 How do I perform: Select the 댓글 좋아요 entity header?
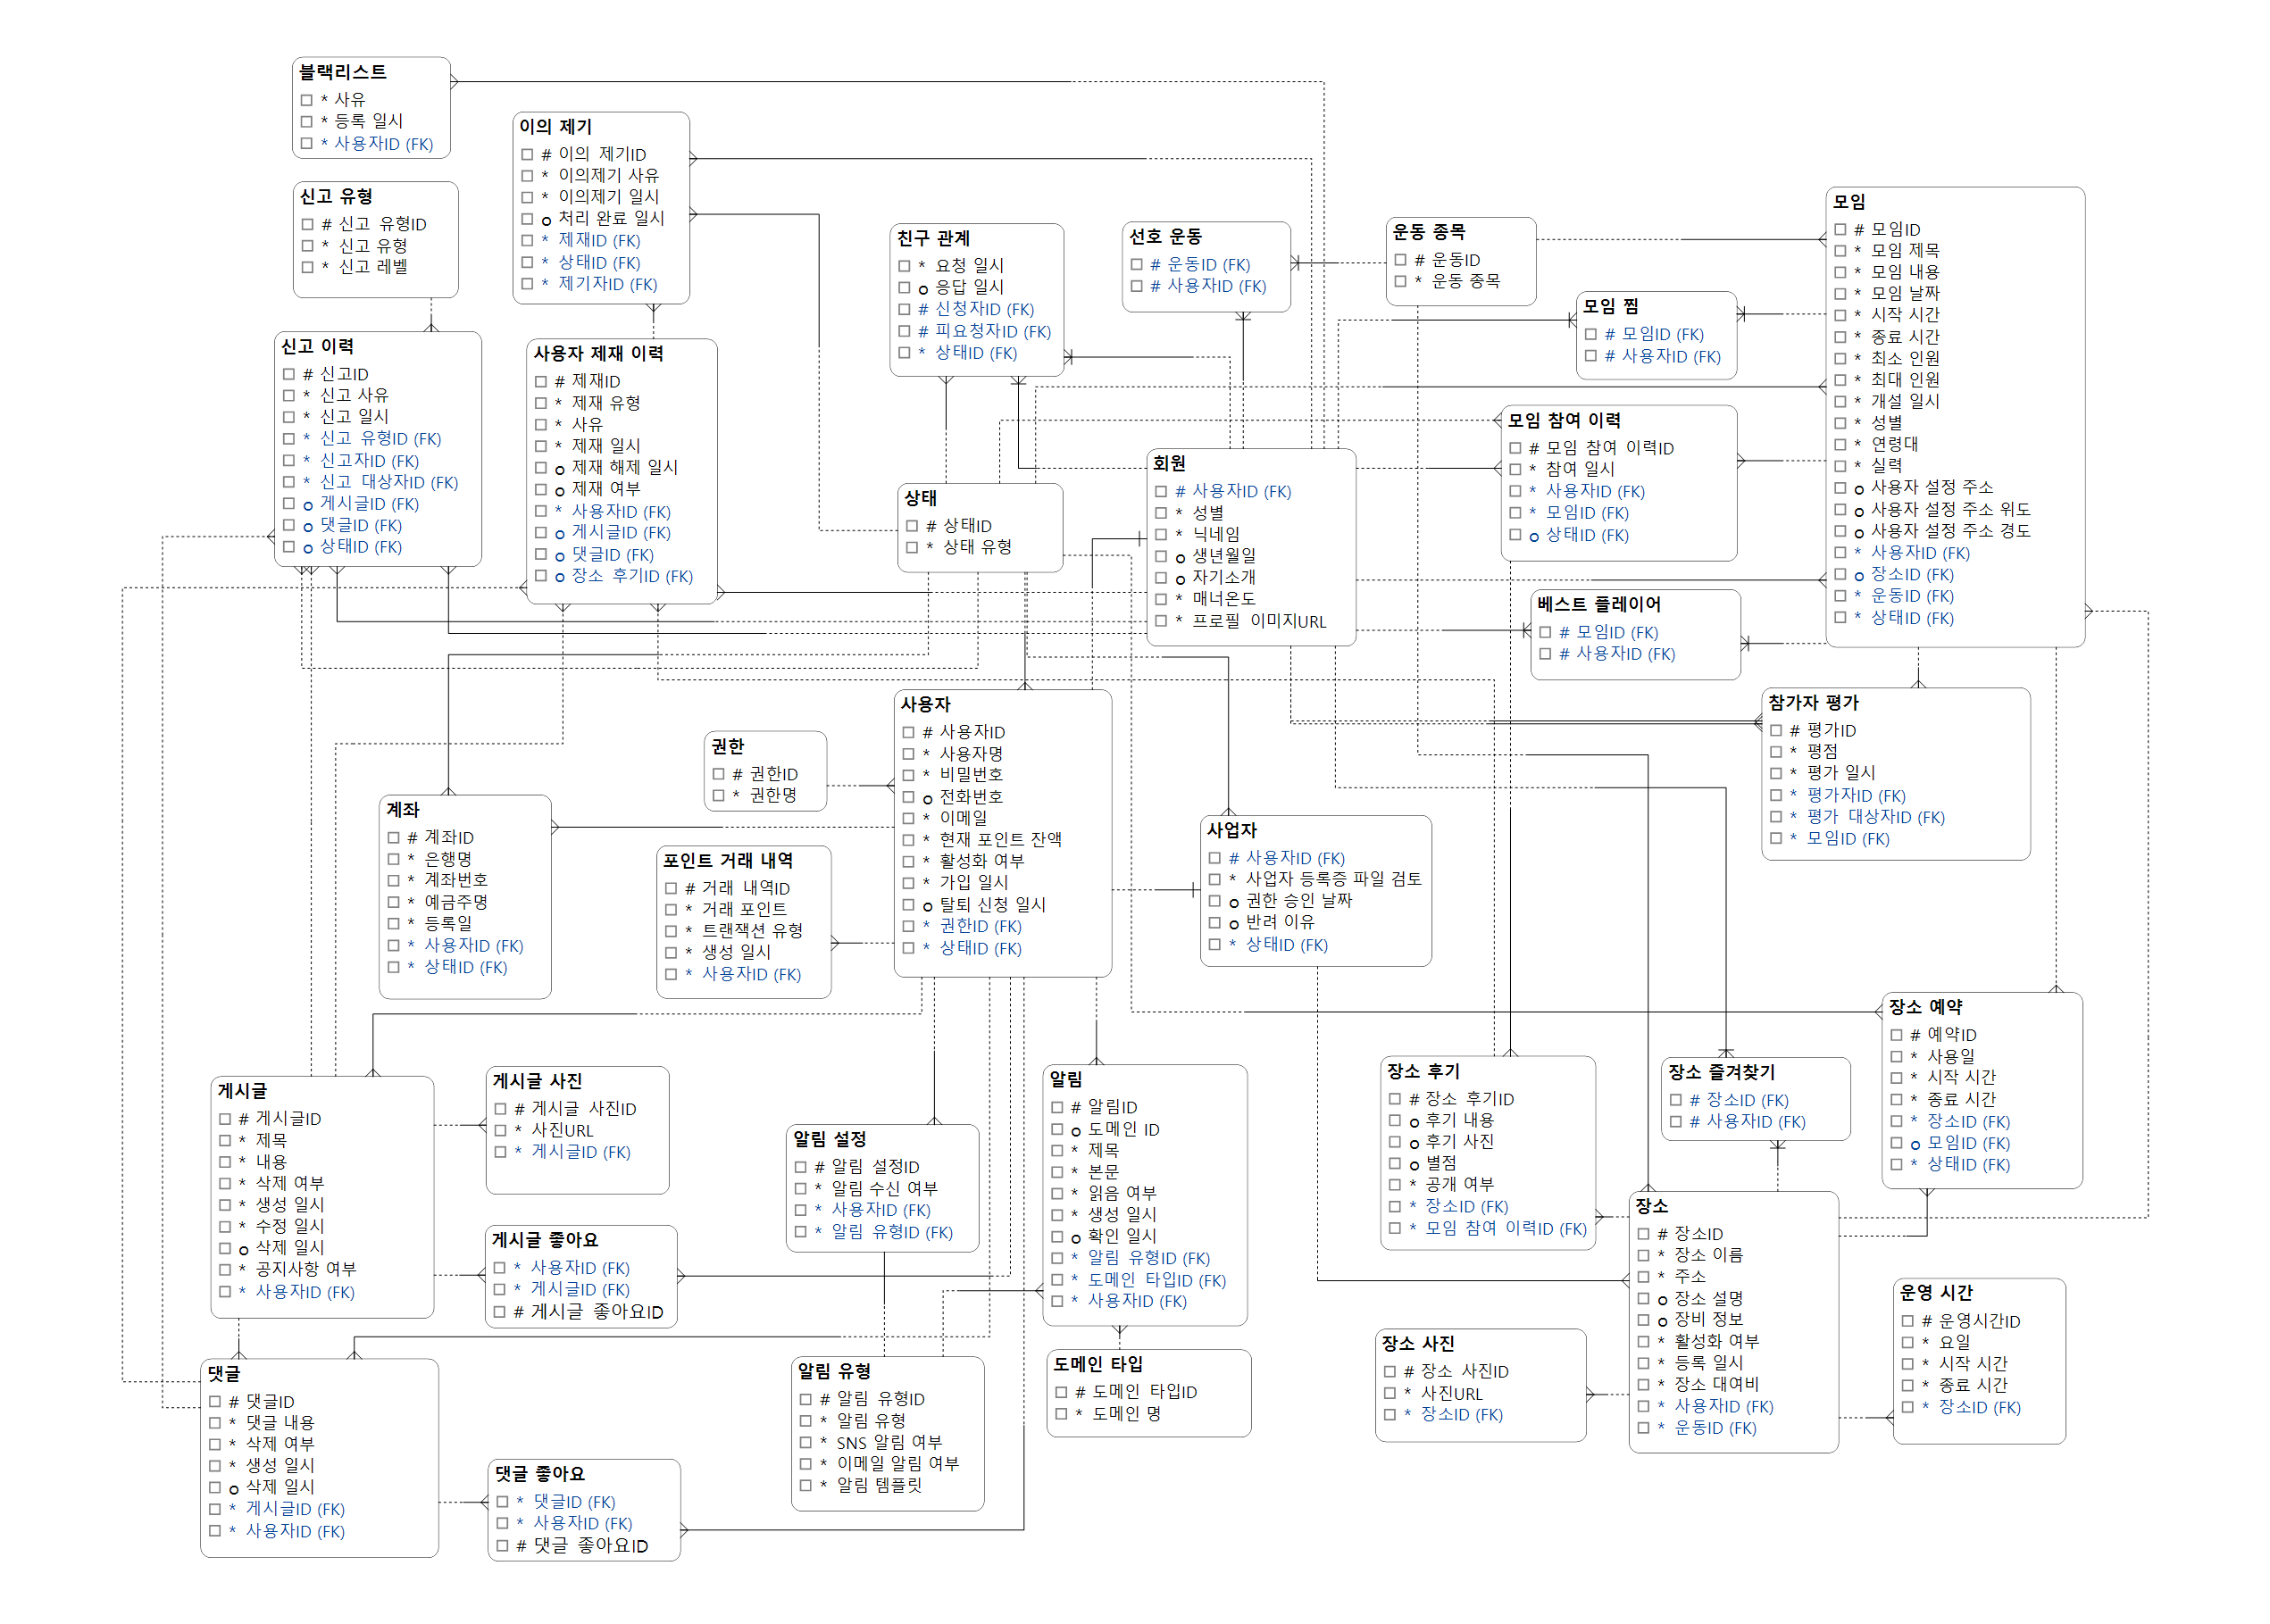540,1473
